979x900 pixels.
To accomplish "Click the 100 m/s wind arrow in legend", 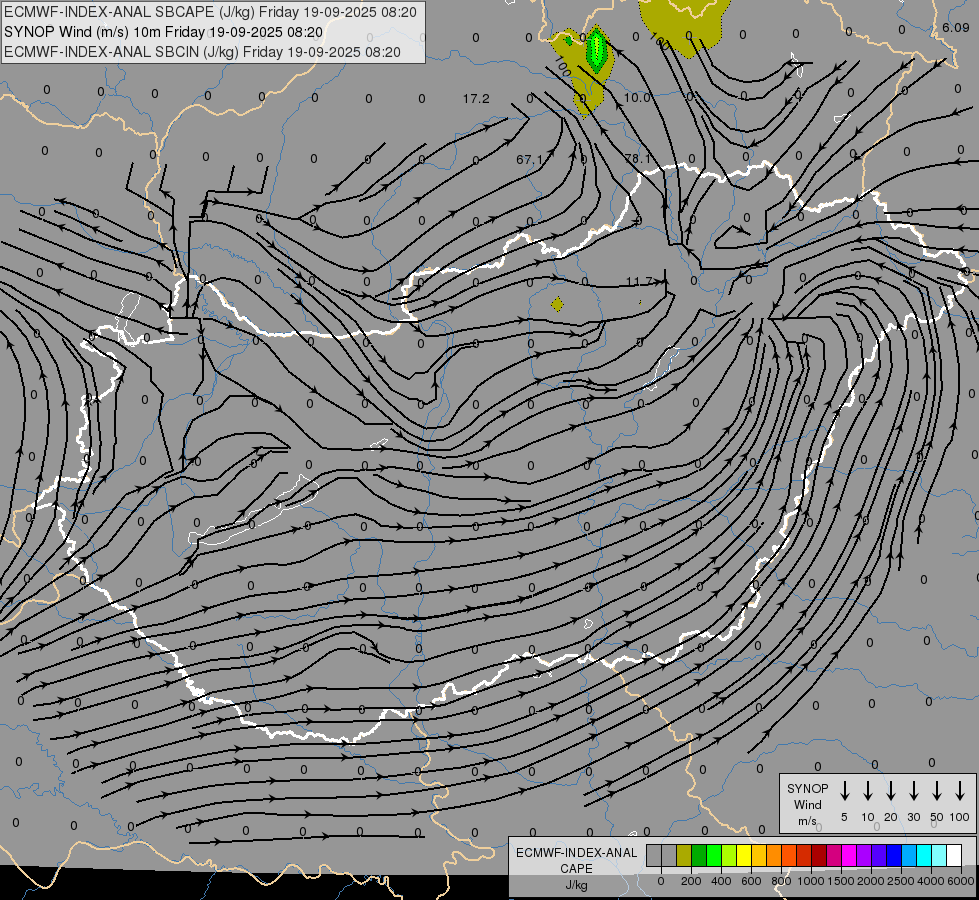I will (960, 791).
